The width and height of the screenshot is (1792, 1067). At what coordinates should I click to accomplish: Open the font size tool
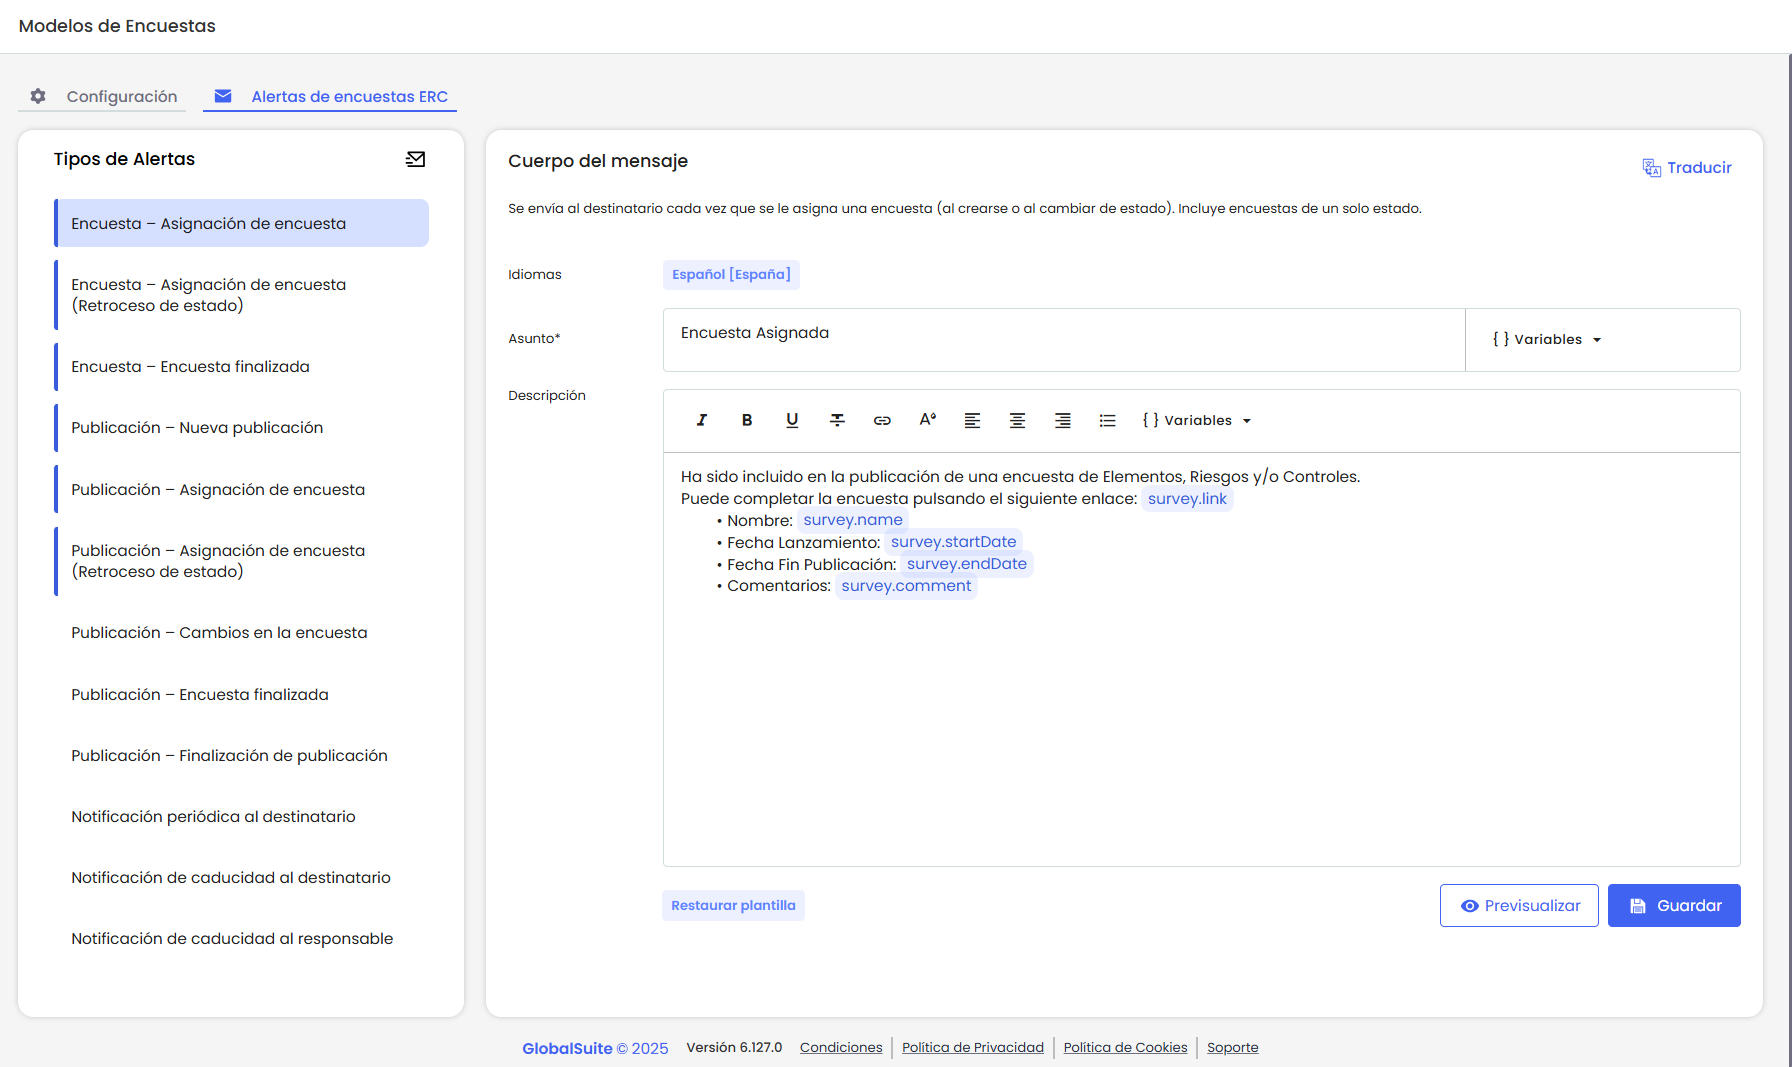(x=927, y=420)
